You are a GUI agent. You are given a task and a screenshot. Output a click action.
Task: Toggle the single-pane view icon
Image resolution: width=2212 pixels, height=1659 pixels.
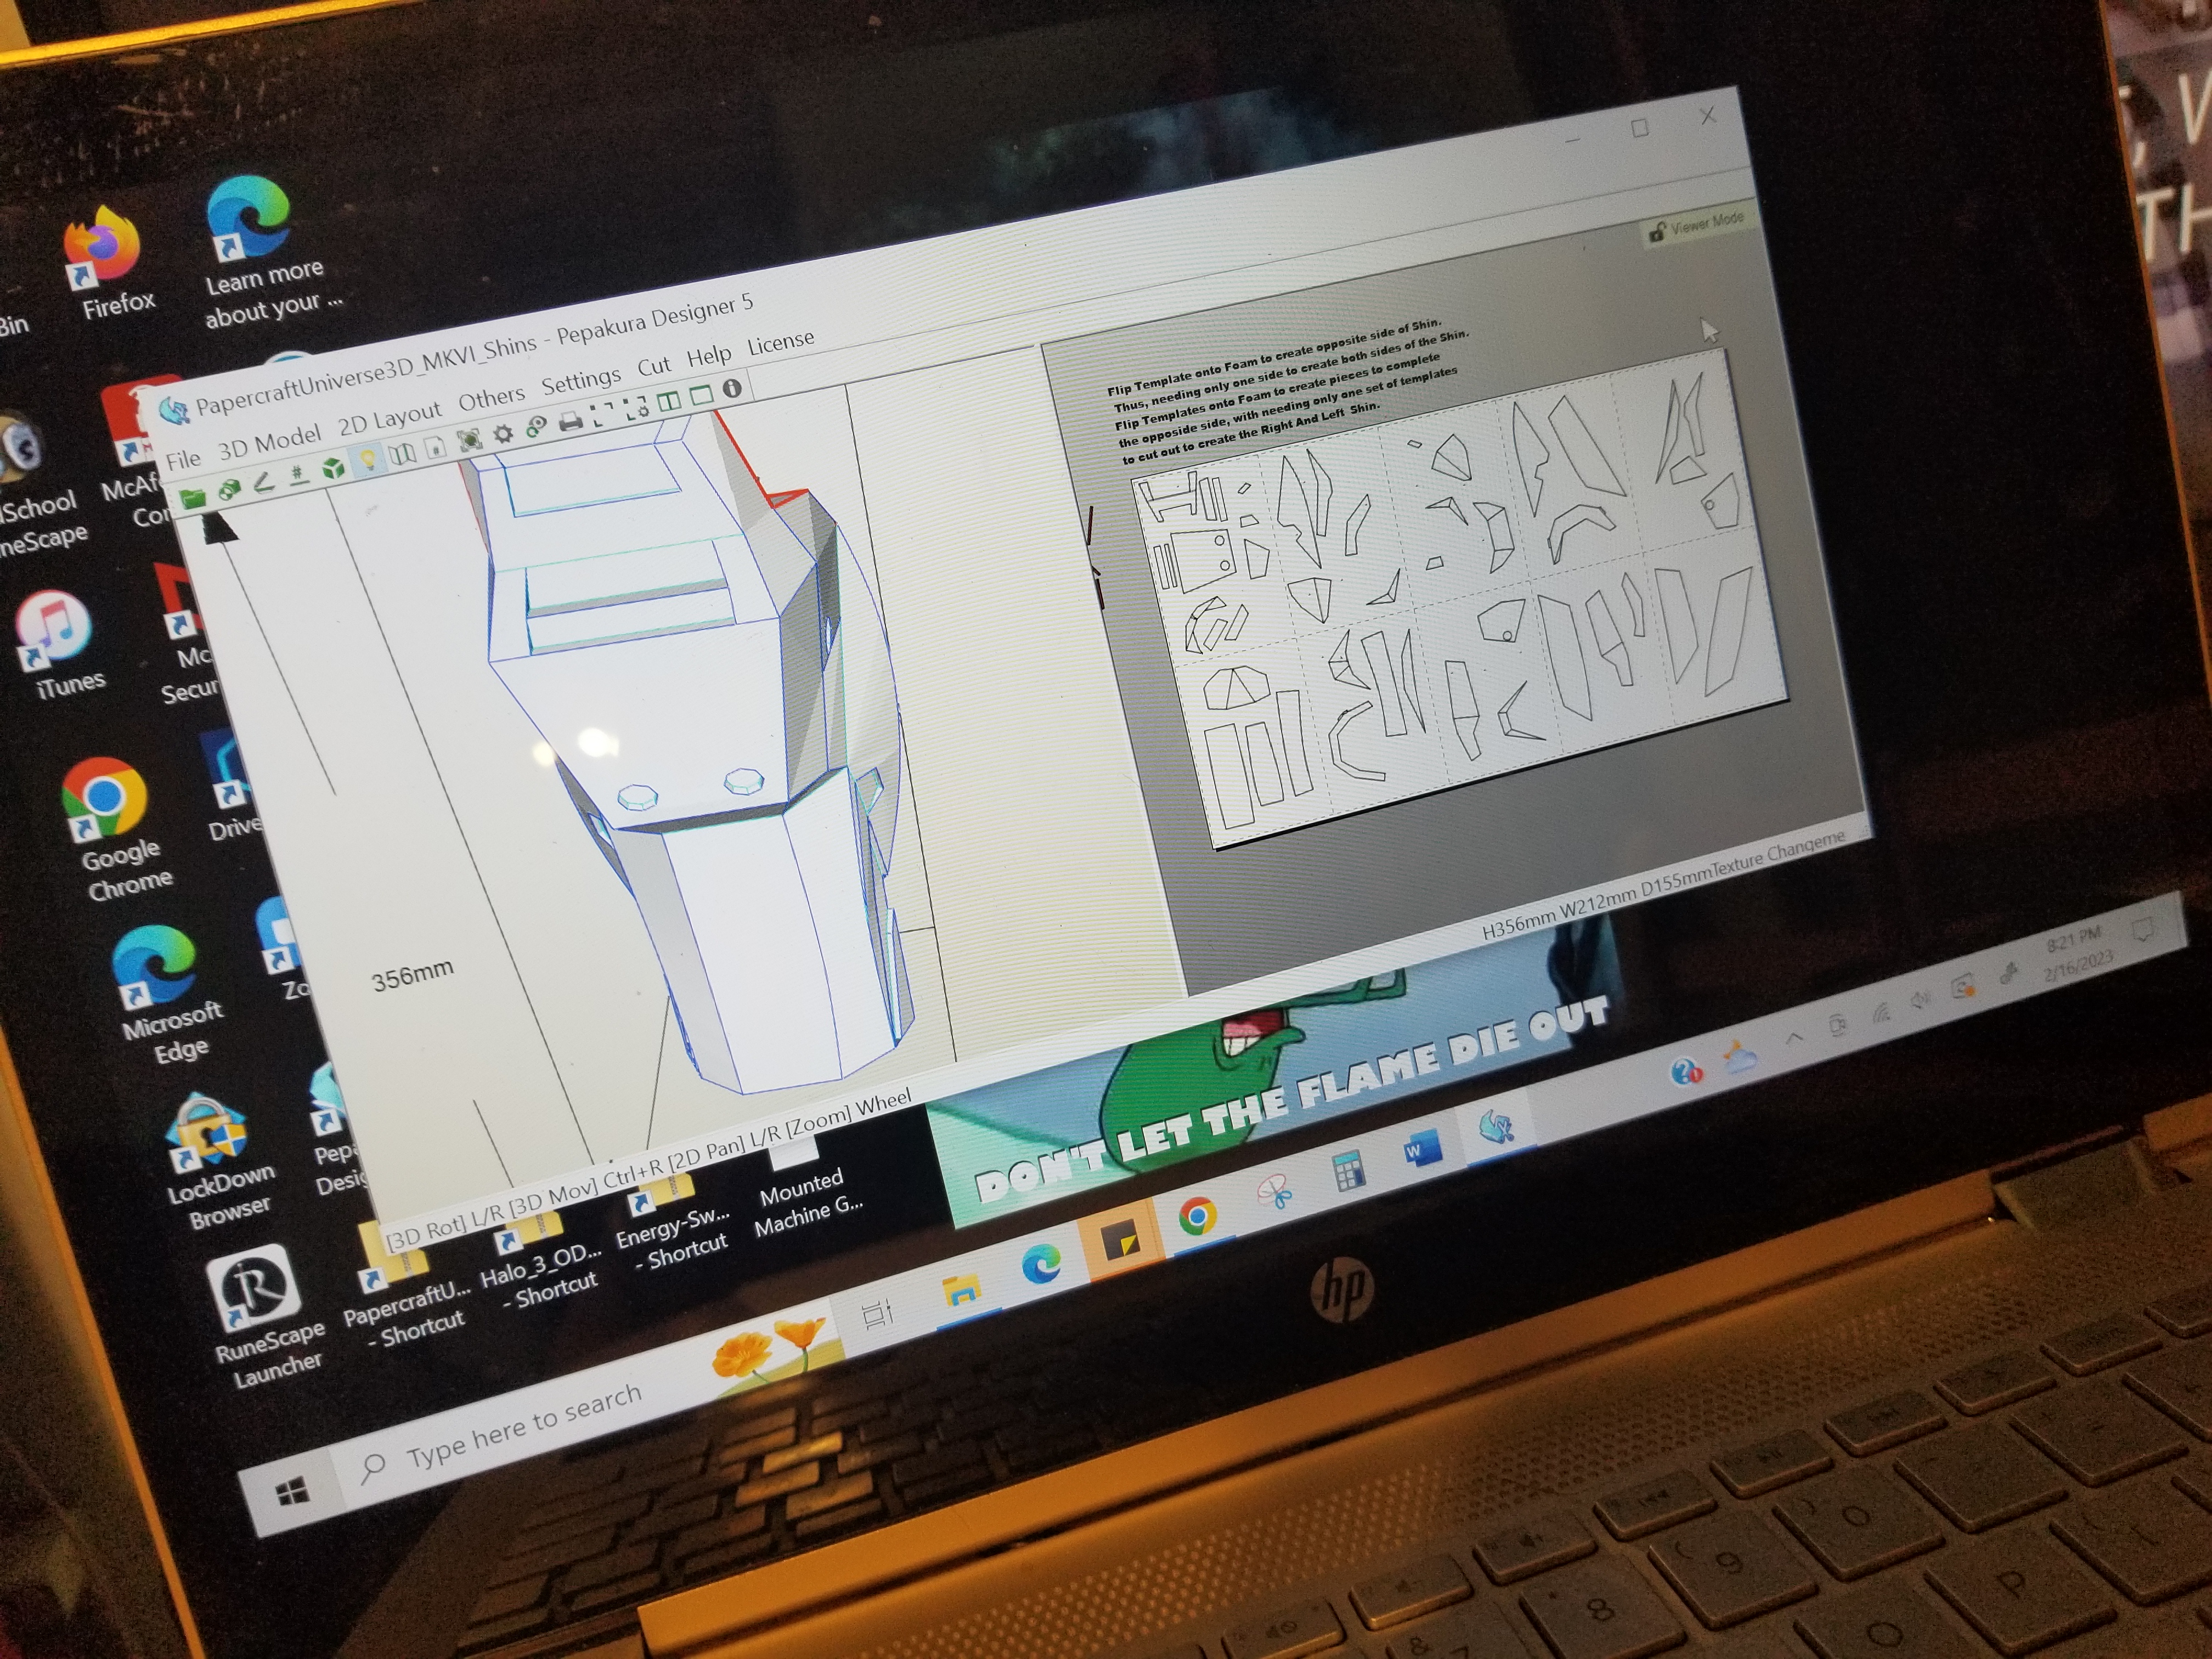click(x=701, y=395)
